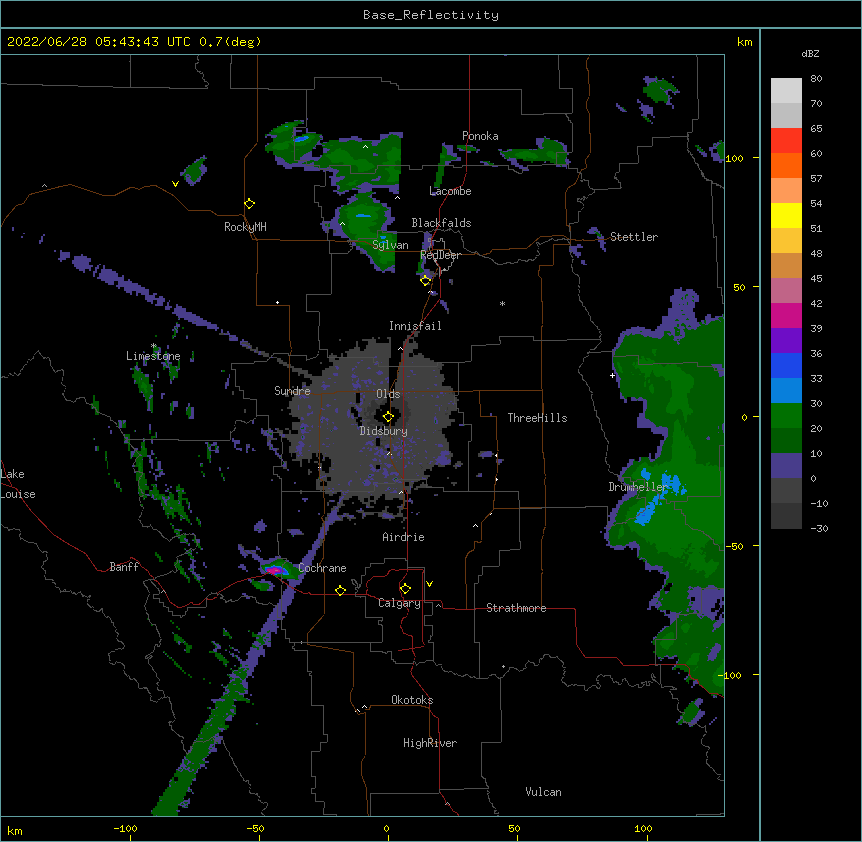This screenshot has width=862, height=842.
Task: Click the Sylvan label on the map
Action: click(x=390, y=245)
